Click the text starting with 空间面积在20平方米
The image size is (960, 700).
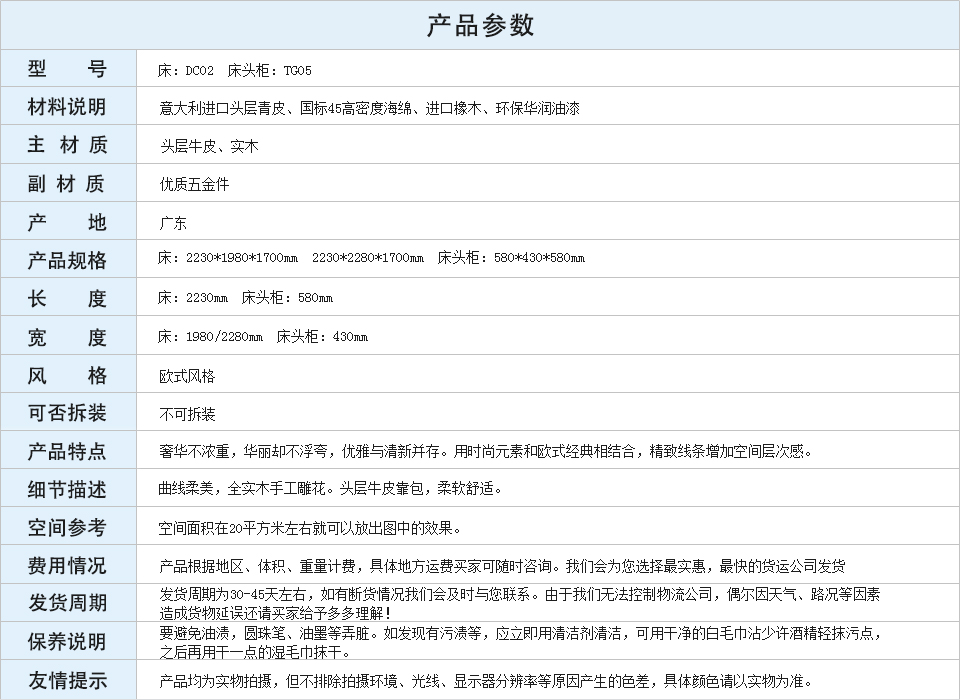[310, 528]
